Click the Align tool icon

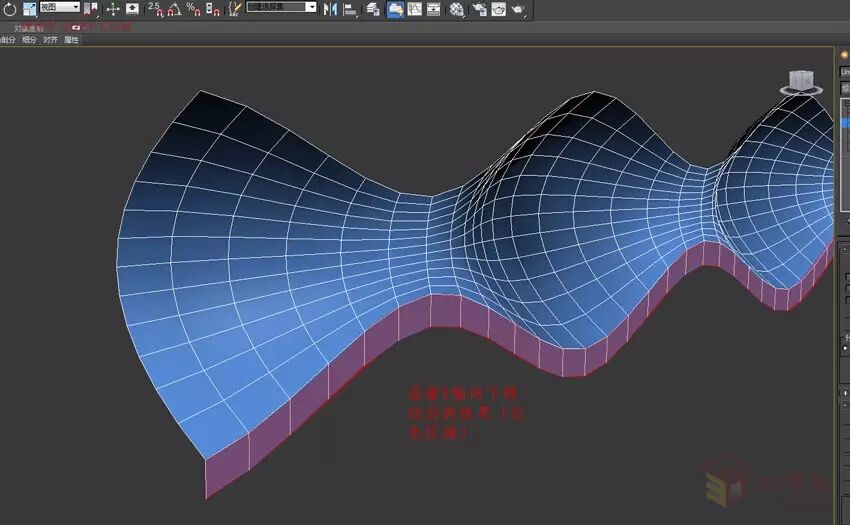350,9
